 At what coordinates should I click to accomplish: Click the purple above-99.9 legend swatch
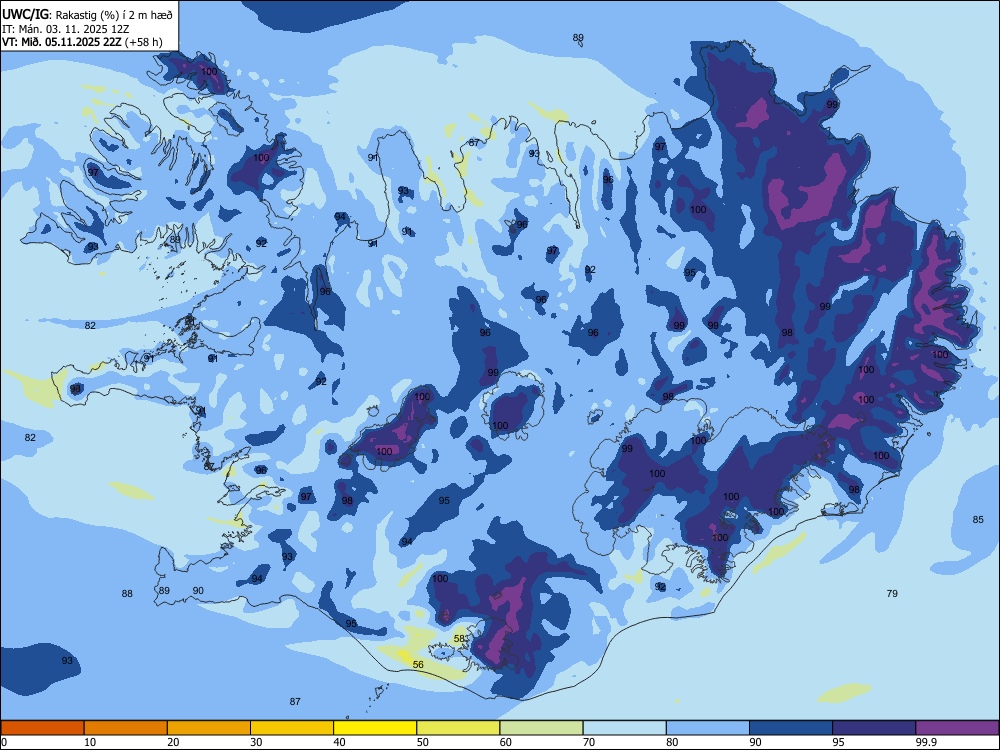[957, 728]
